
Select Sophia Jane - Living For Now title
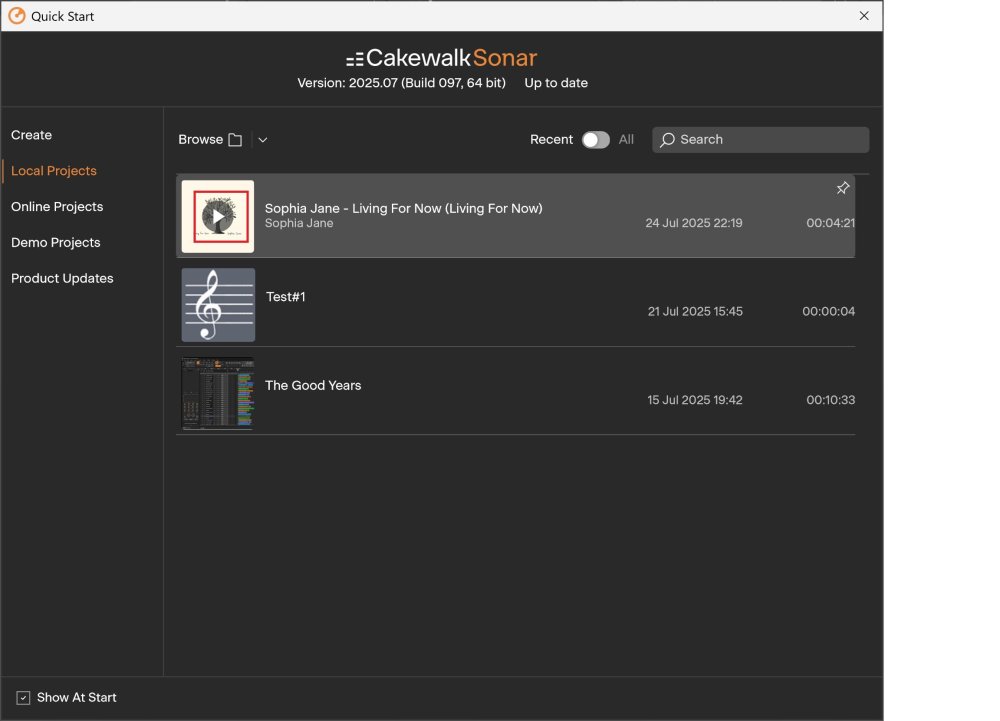tap(404, 208)
